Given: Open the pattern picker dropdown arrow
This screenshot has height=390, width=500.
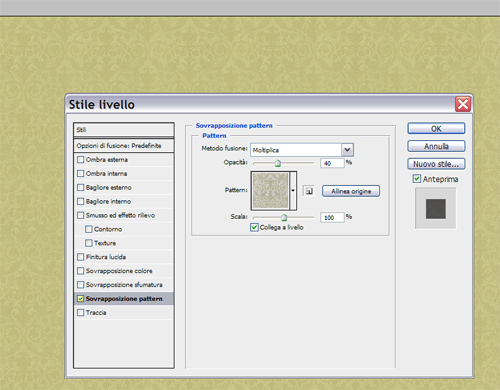Looking at the screenshot, I should (293, 191).
